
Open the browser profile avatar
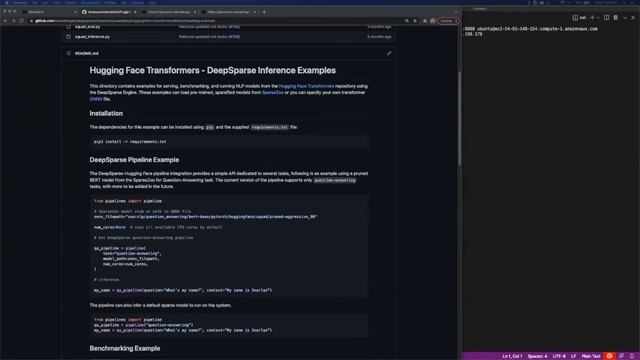pyautogui.click(x=433, y=21)
